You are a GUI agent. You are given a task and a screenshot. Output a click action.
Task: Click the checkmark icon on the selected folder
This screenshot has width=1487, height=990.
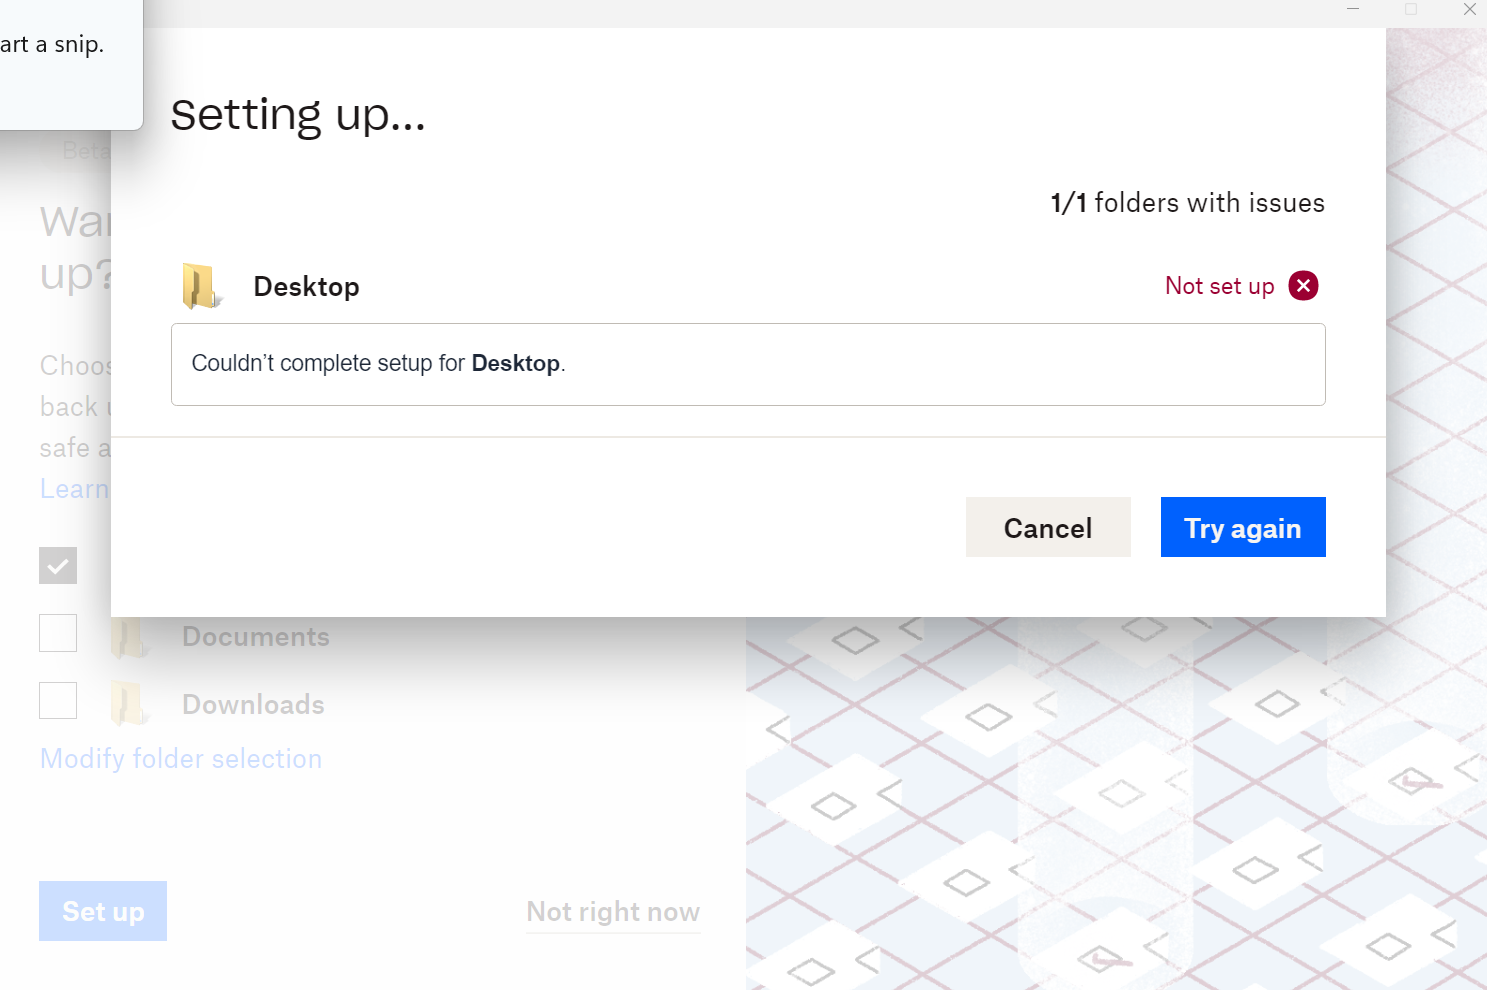pyautogui.click(x=57, y=565)
